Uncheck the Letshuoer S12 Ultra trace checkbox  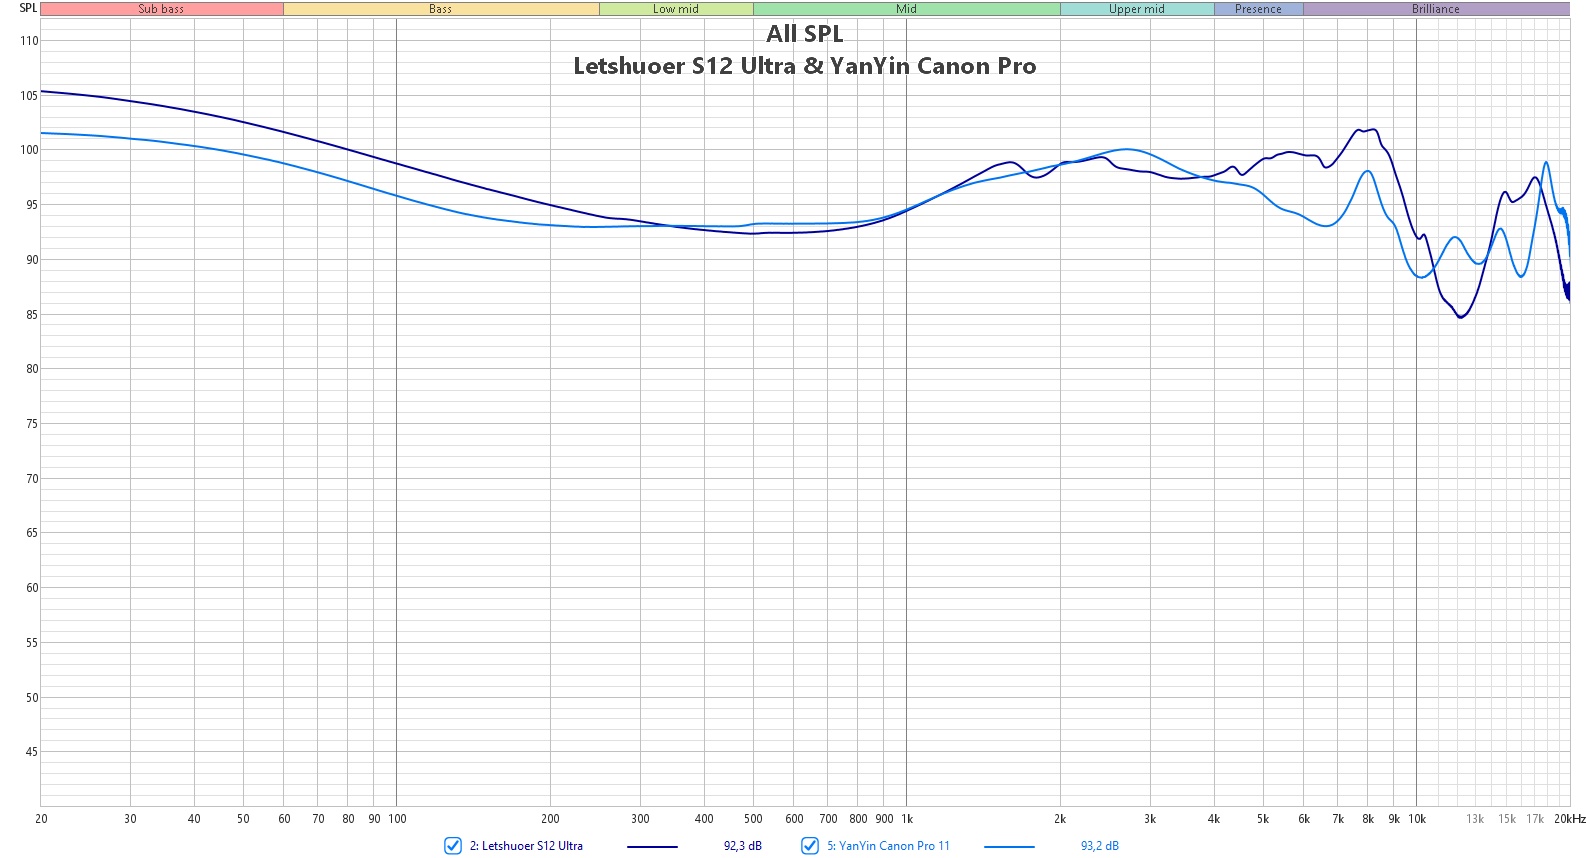[453, 846]
